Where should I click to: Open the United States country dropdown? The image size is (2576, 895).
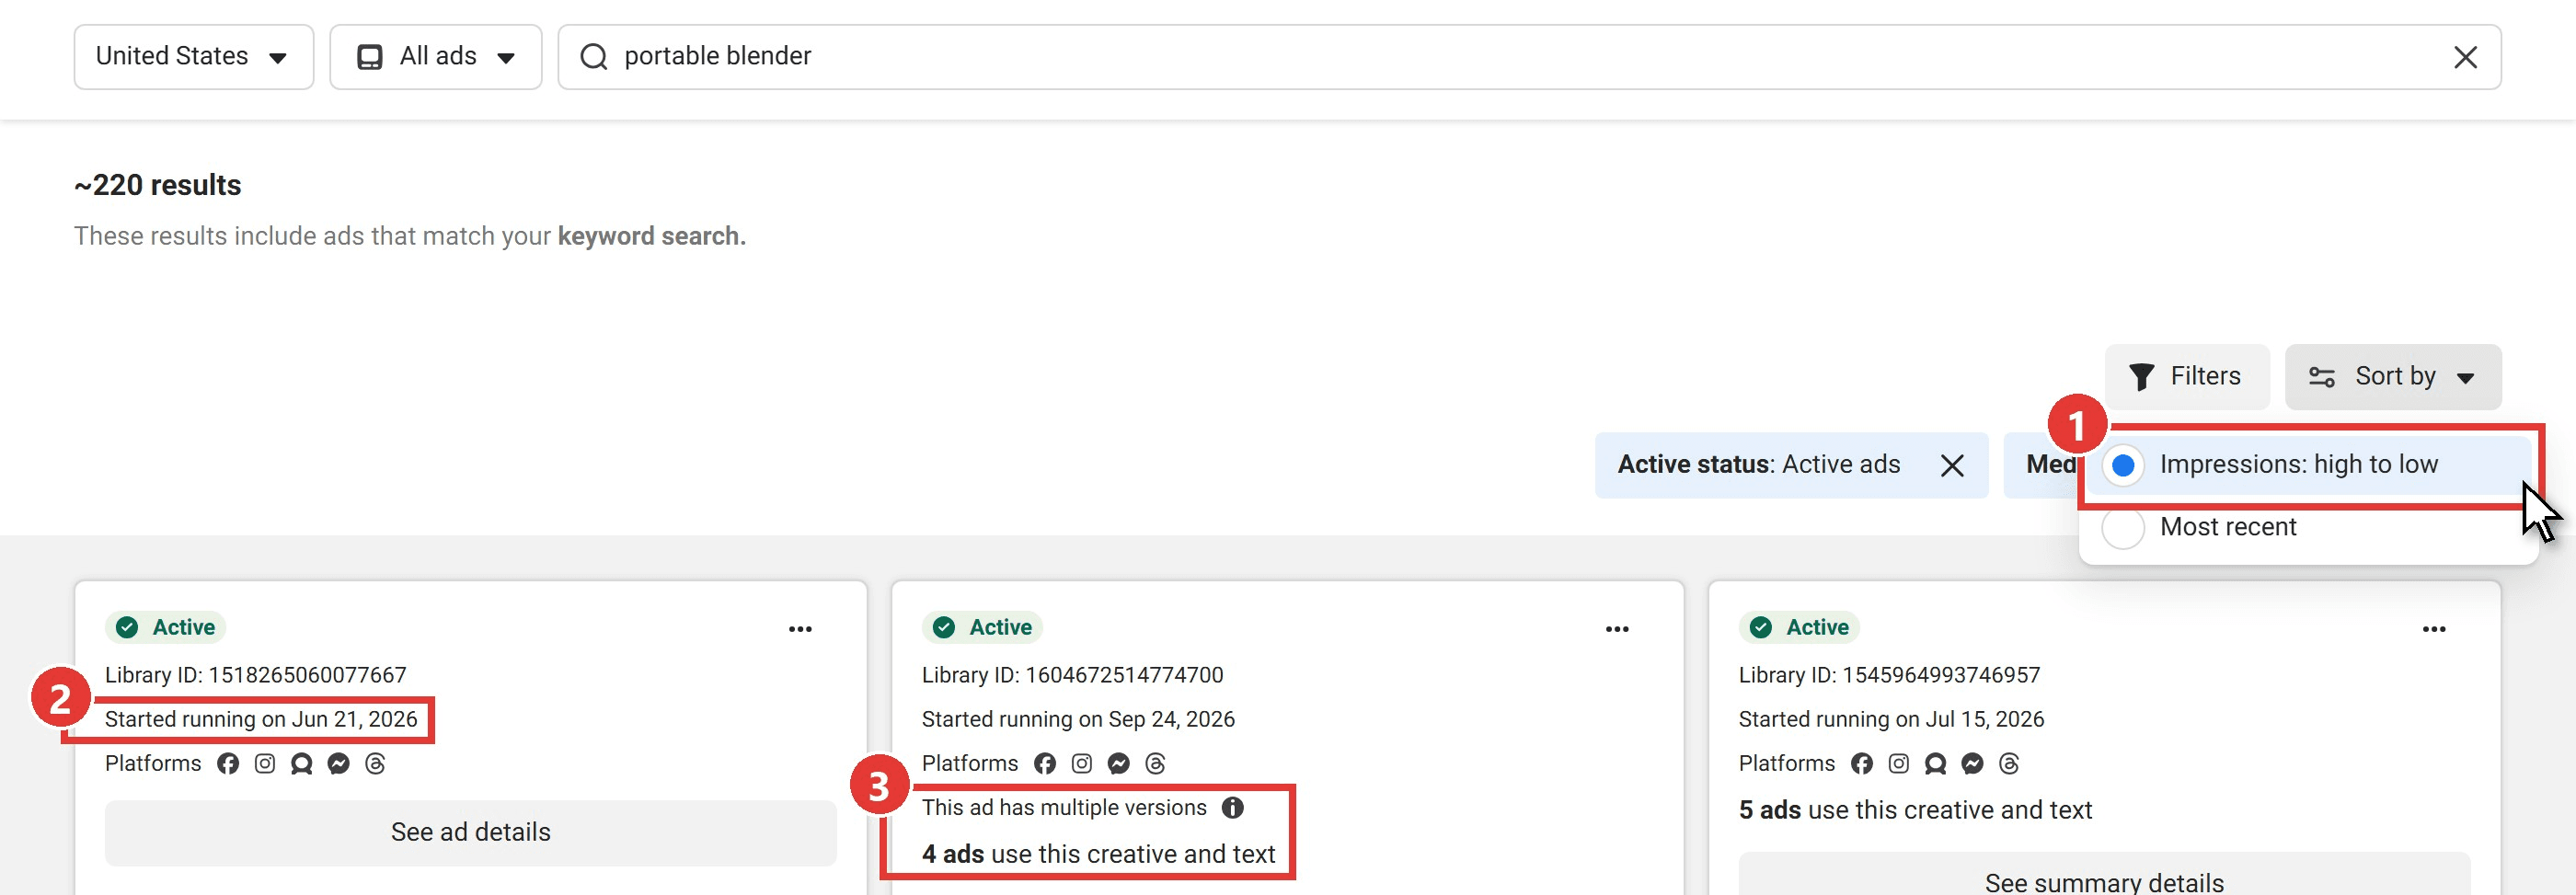[194, 57]
